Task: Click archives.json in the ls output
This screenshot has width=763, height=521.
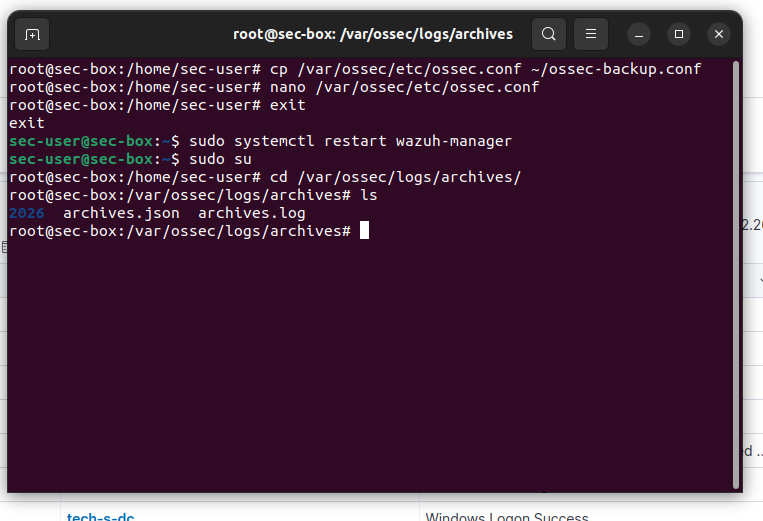Action: 121,213
